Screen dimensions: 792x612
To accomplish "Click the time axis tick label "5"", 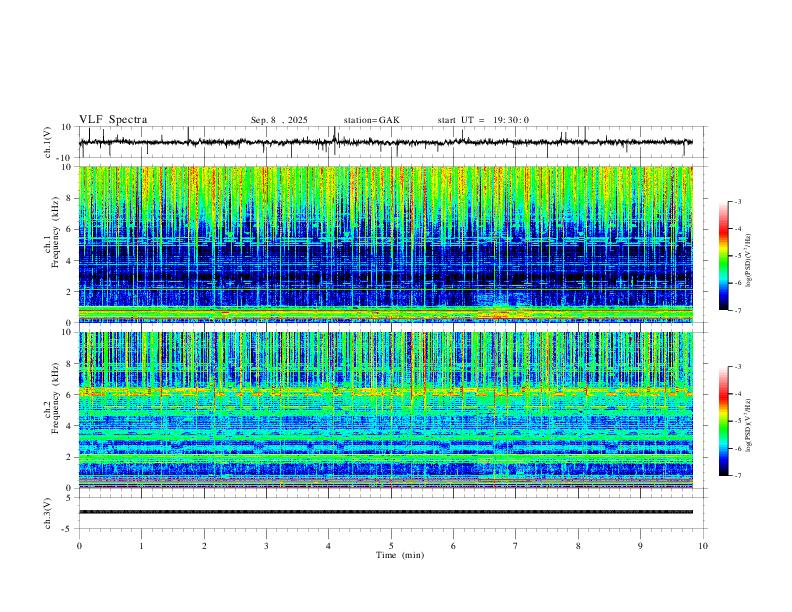I will (391, 546).
